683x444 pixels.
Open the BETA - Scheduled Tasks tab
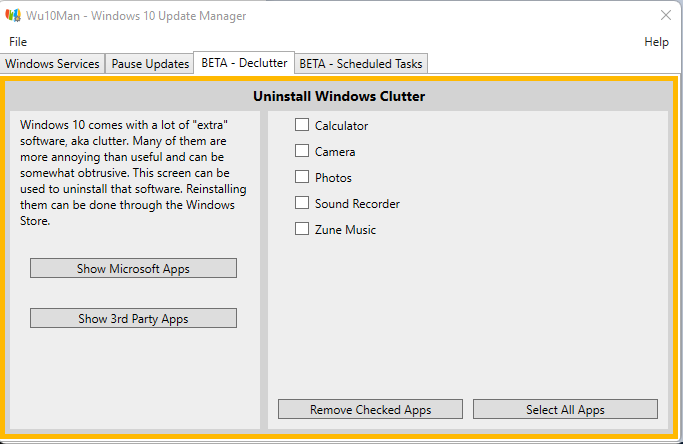coord(361,64)
